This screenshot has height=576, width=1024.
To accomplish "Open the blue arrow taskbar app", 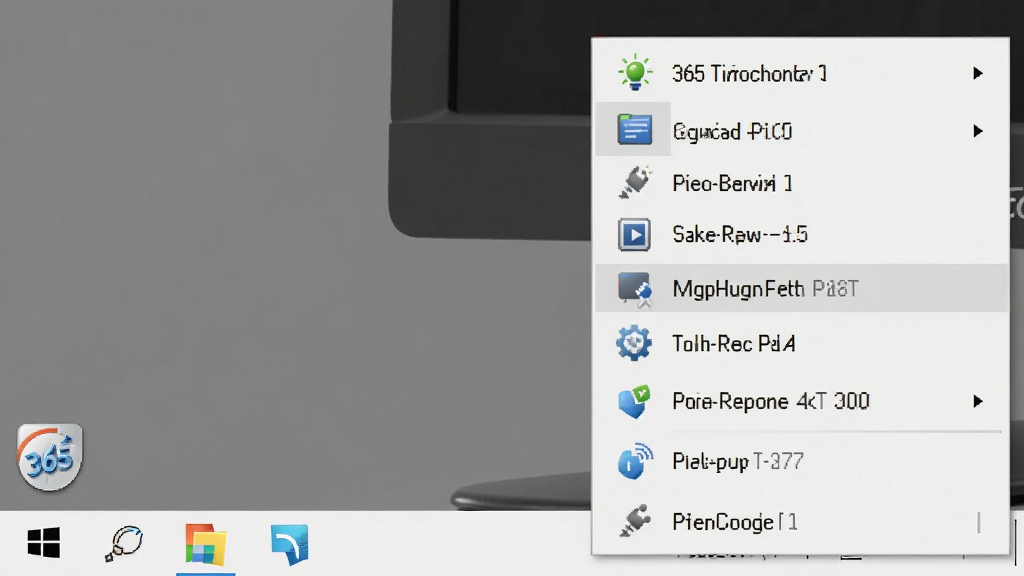I will (x=290, y=544).
